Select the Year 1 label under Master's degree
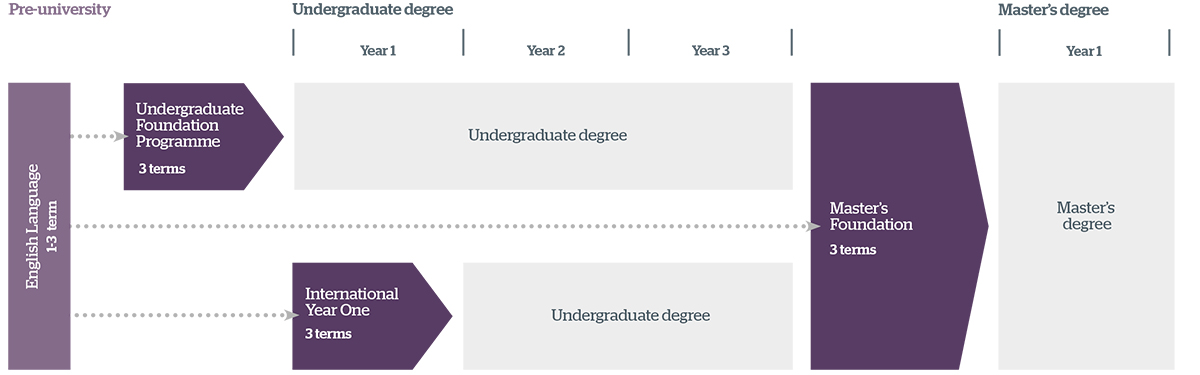Image resolution: width=1200 pixels, height=375 pixels. click(1084, 51)
